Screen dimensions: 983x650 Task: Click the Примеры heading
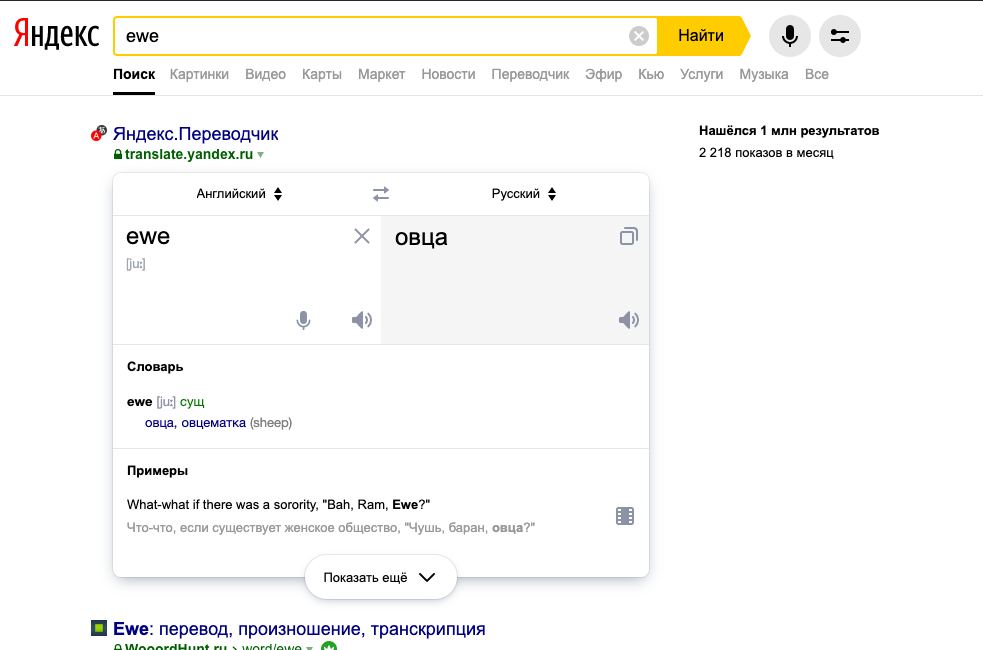pyautogui.click(x=157, y=471)
